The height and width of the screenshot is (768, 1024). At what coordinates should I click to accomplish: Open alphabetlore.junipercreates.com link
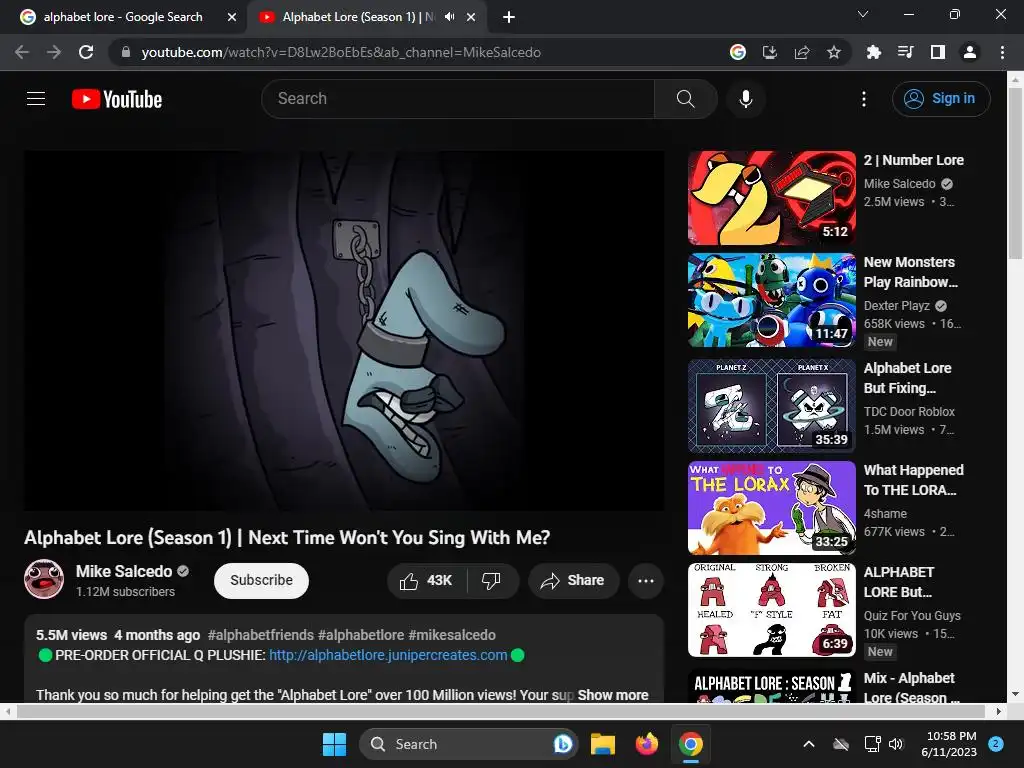(388, 655)
